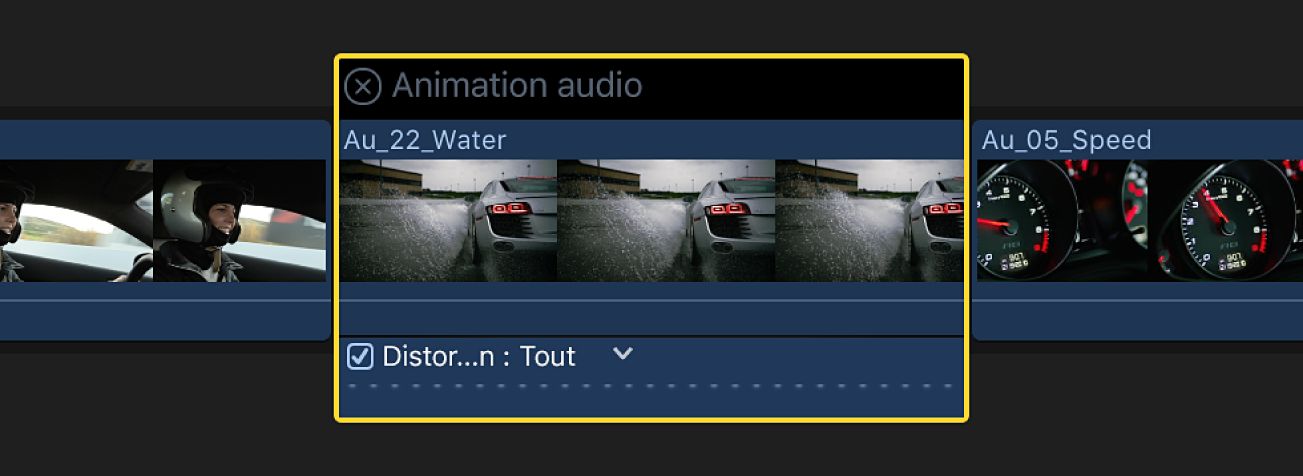Click the dashed Distortion animation line
The height and width of the screenshot is (476, 1303).
[x=650, y=385]
